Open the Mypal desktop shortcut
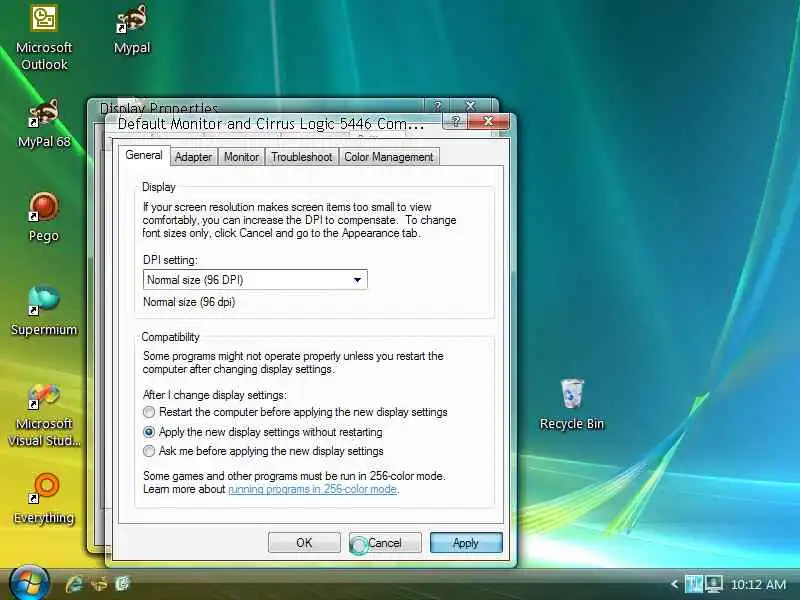The height and width of the screenshot is (600, 800). (132, 29)
